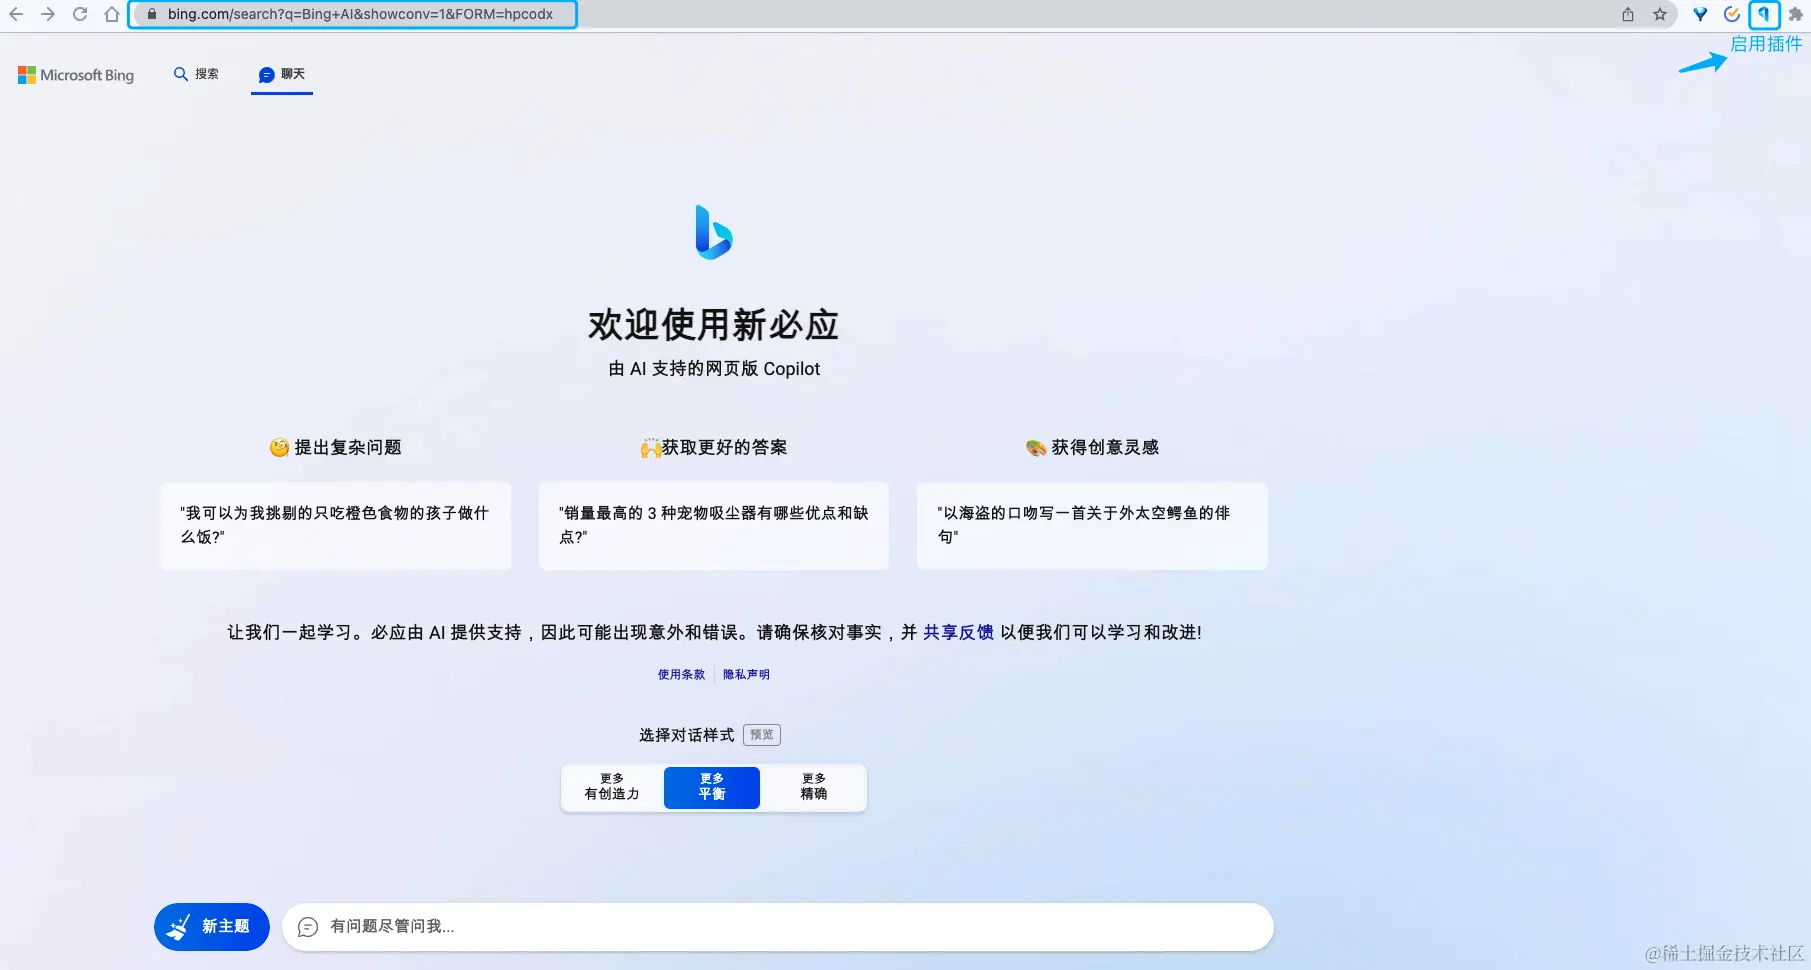Select 更多平衡 conversation style

pos(712,787)
